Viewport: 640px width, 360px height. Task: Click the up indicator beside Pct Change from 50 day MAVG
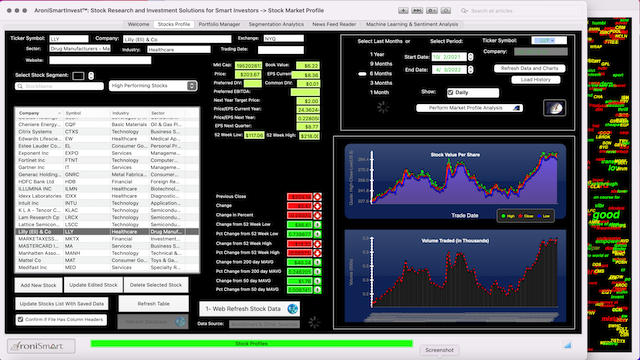(317, 290)
